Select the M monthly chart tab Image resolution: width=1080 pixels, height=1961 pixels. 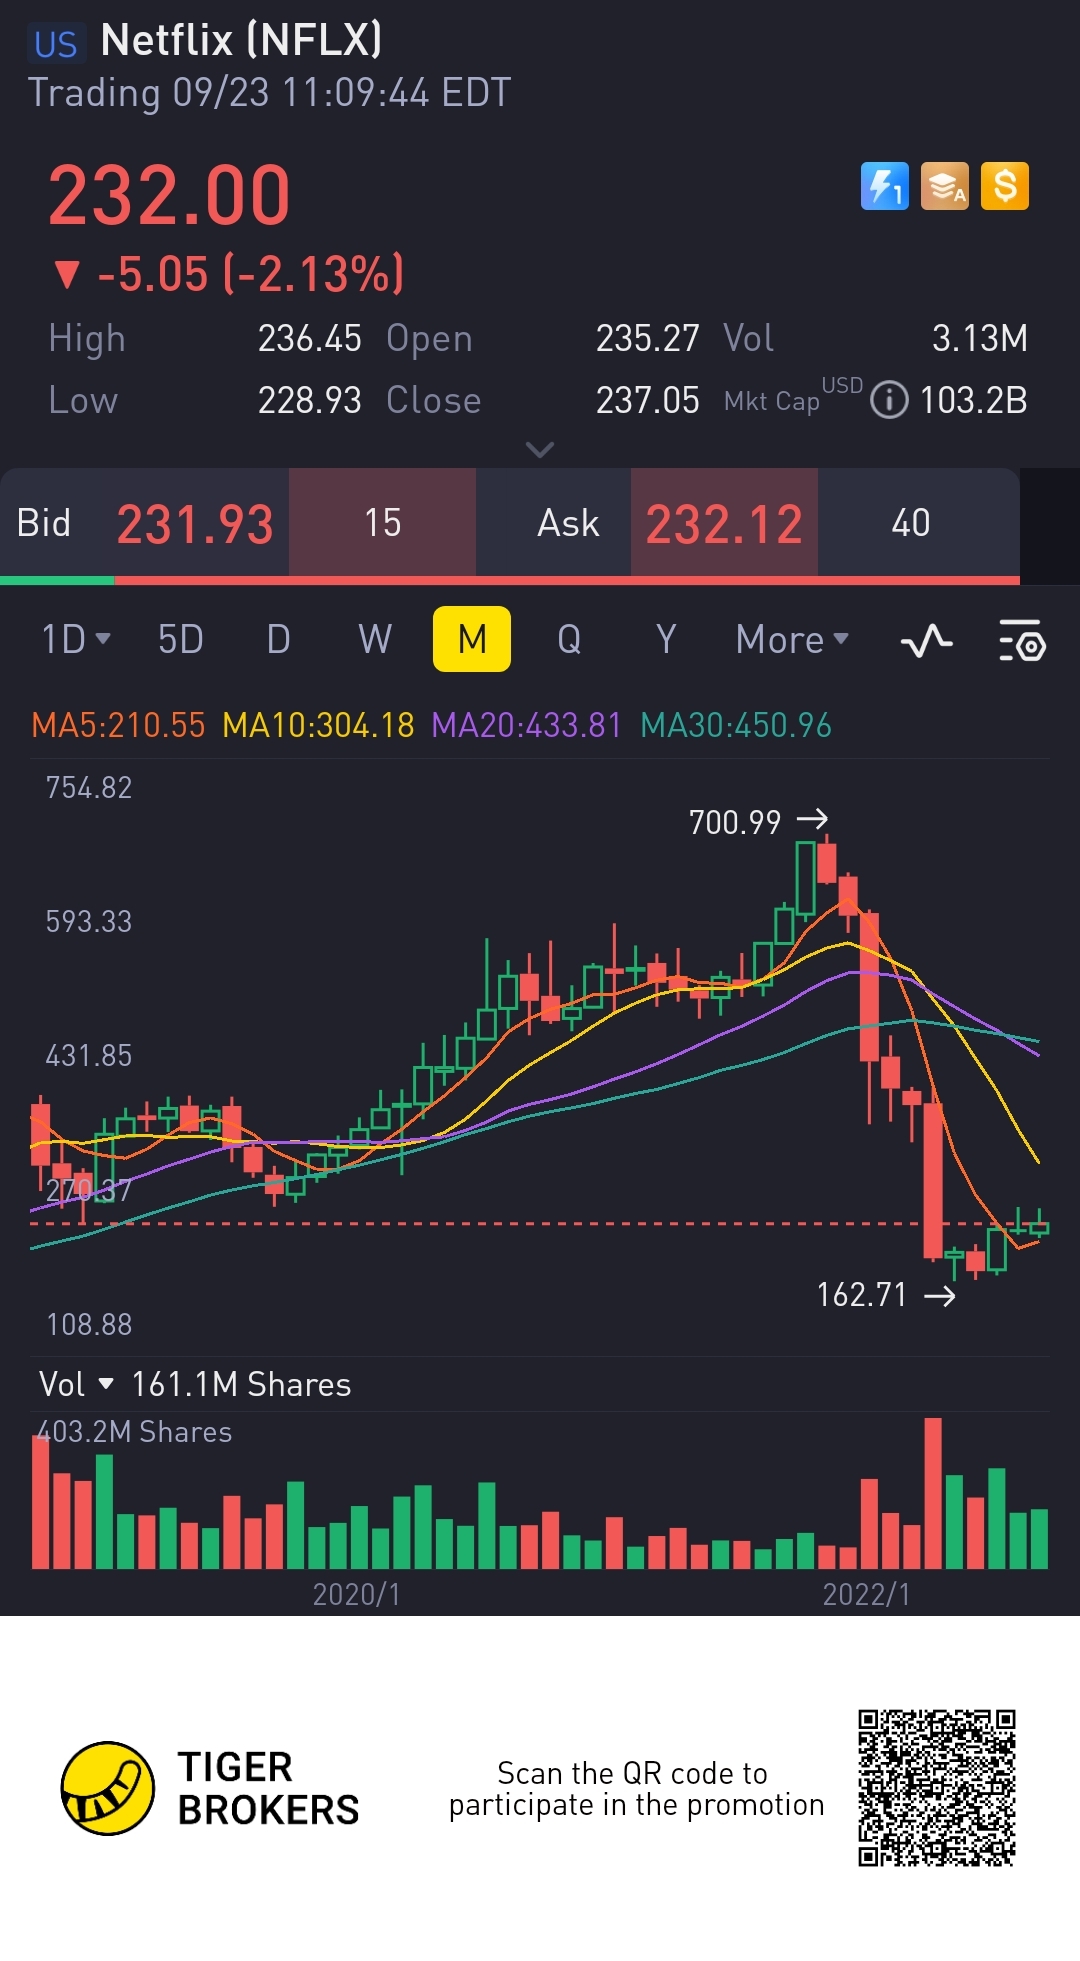(x=472, y=639)
